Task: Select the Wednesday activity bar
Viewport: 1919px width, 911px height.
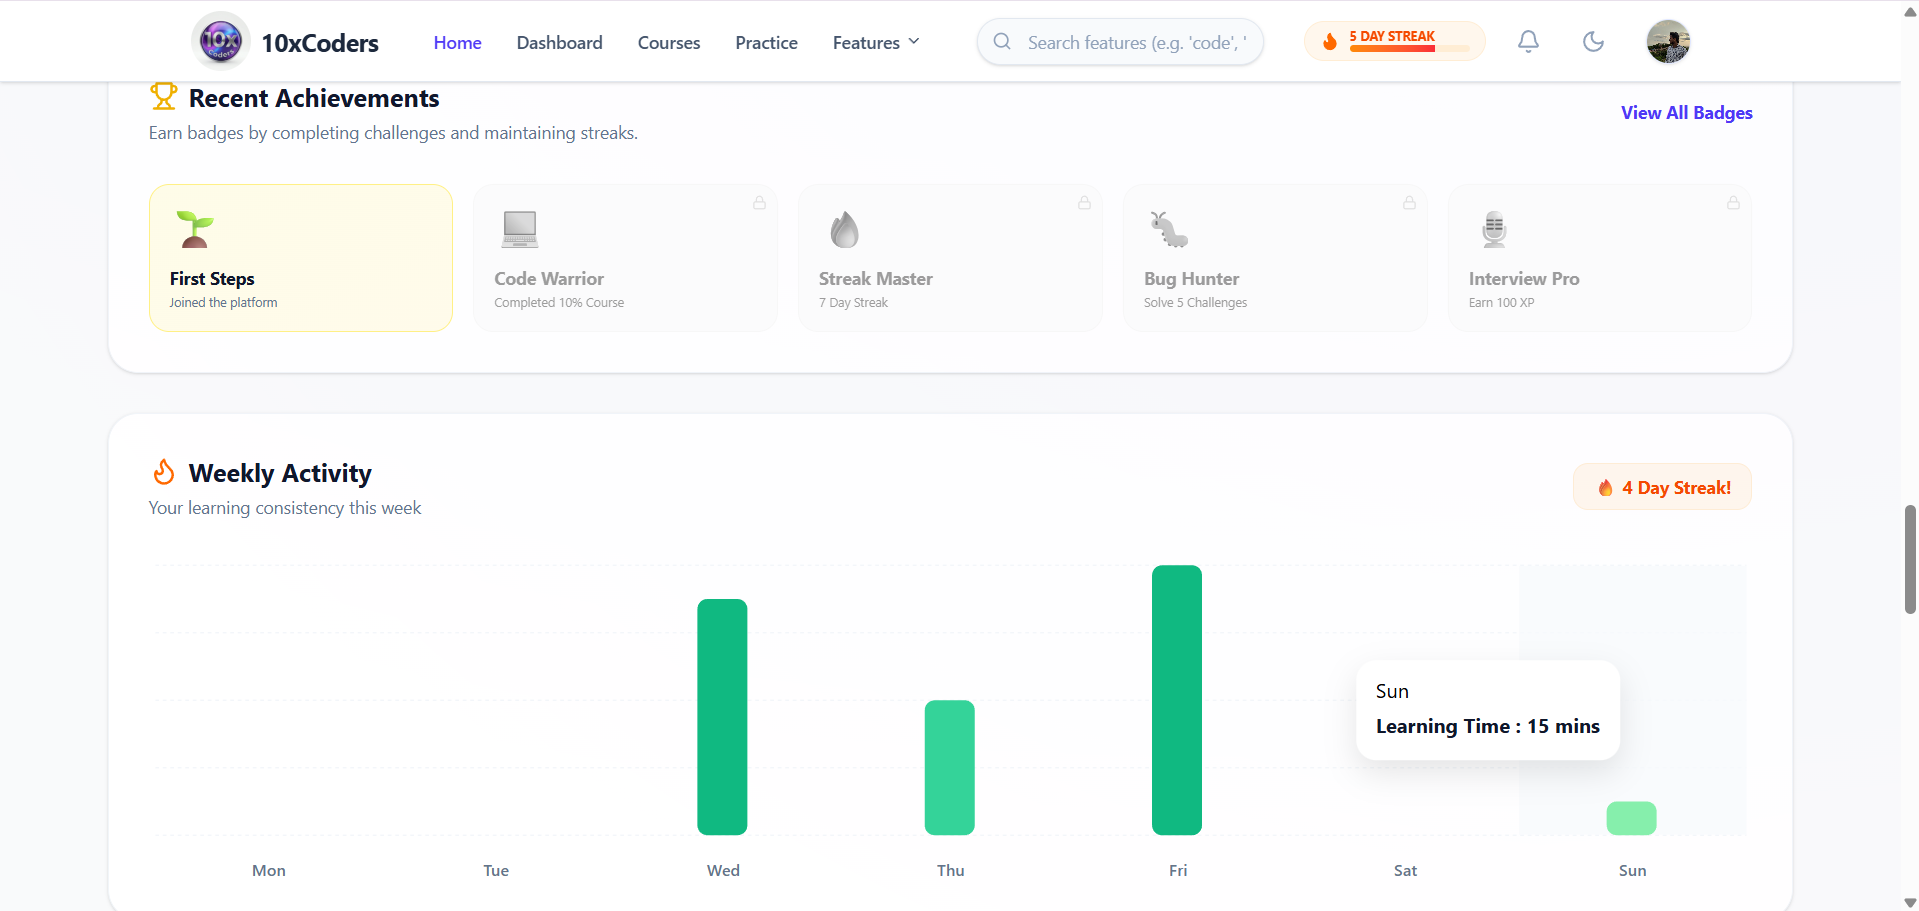Action: pos(722,717)
